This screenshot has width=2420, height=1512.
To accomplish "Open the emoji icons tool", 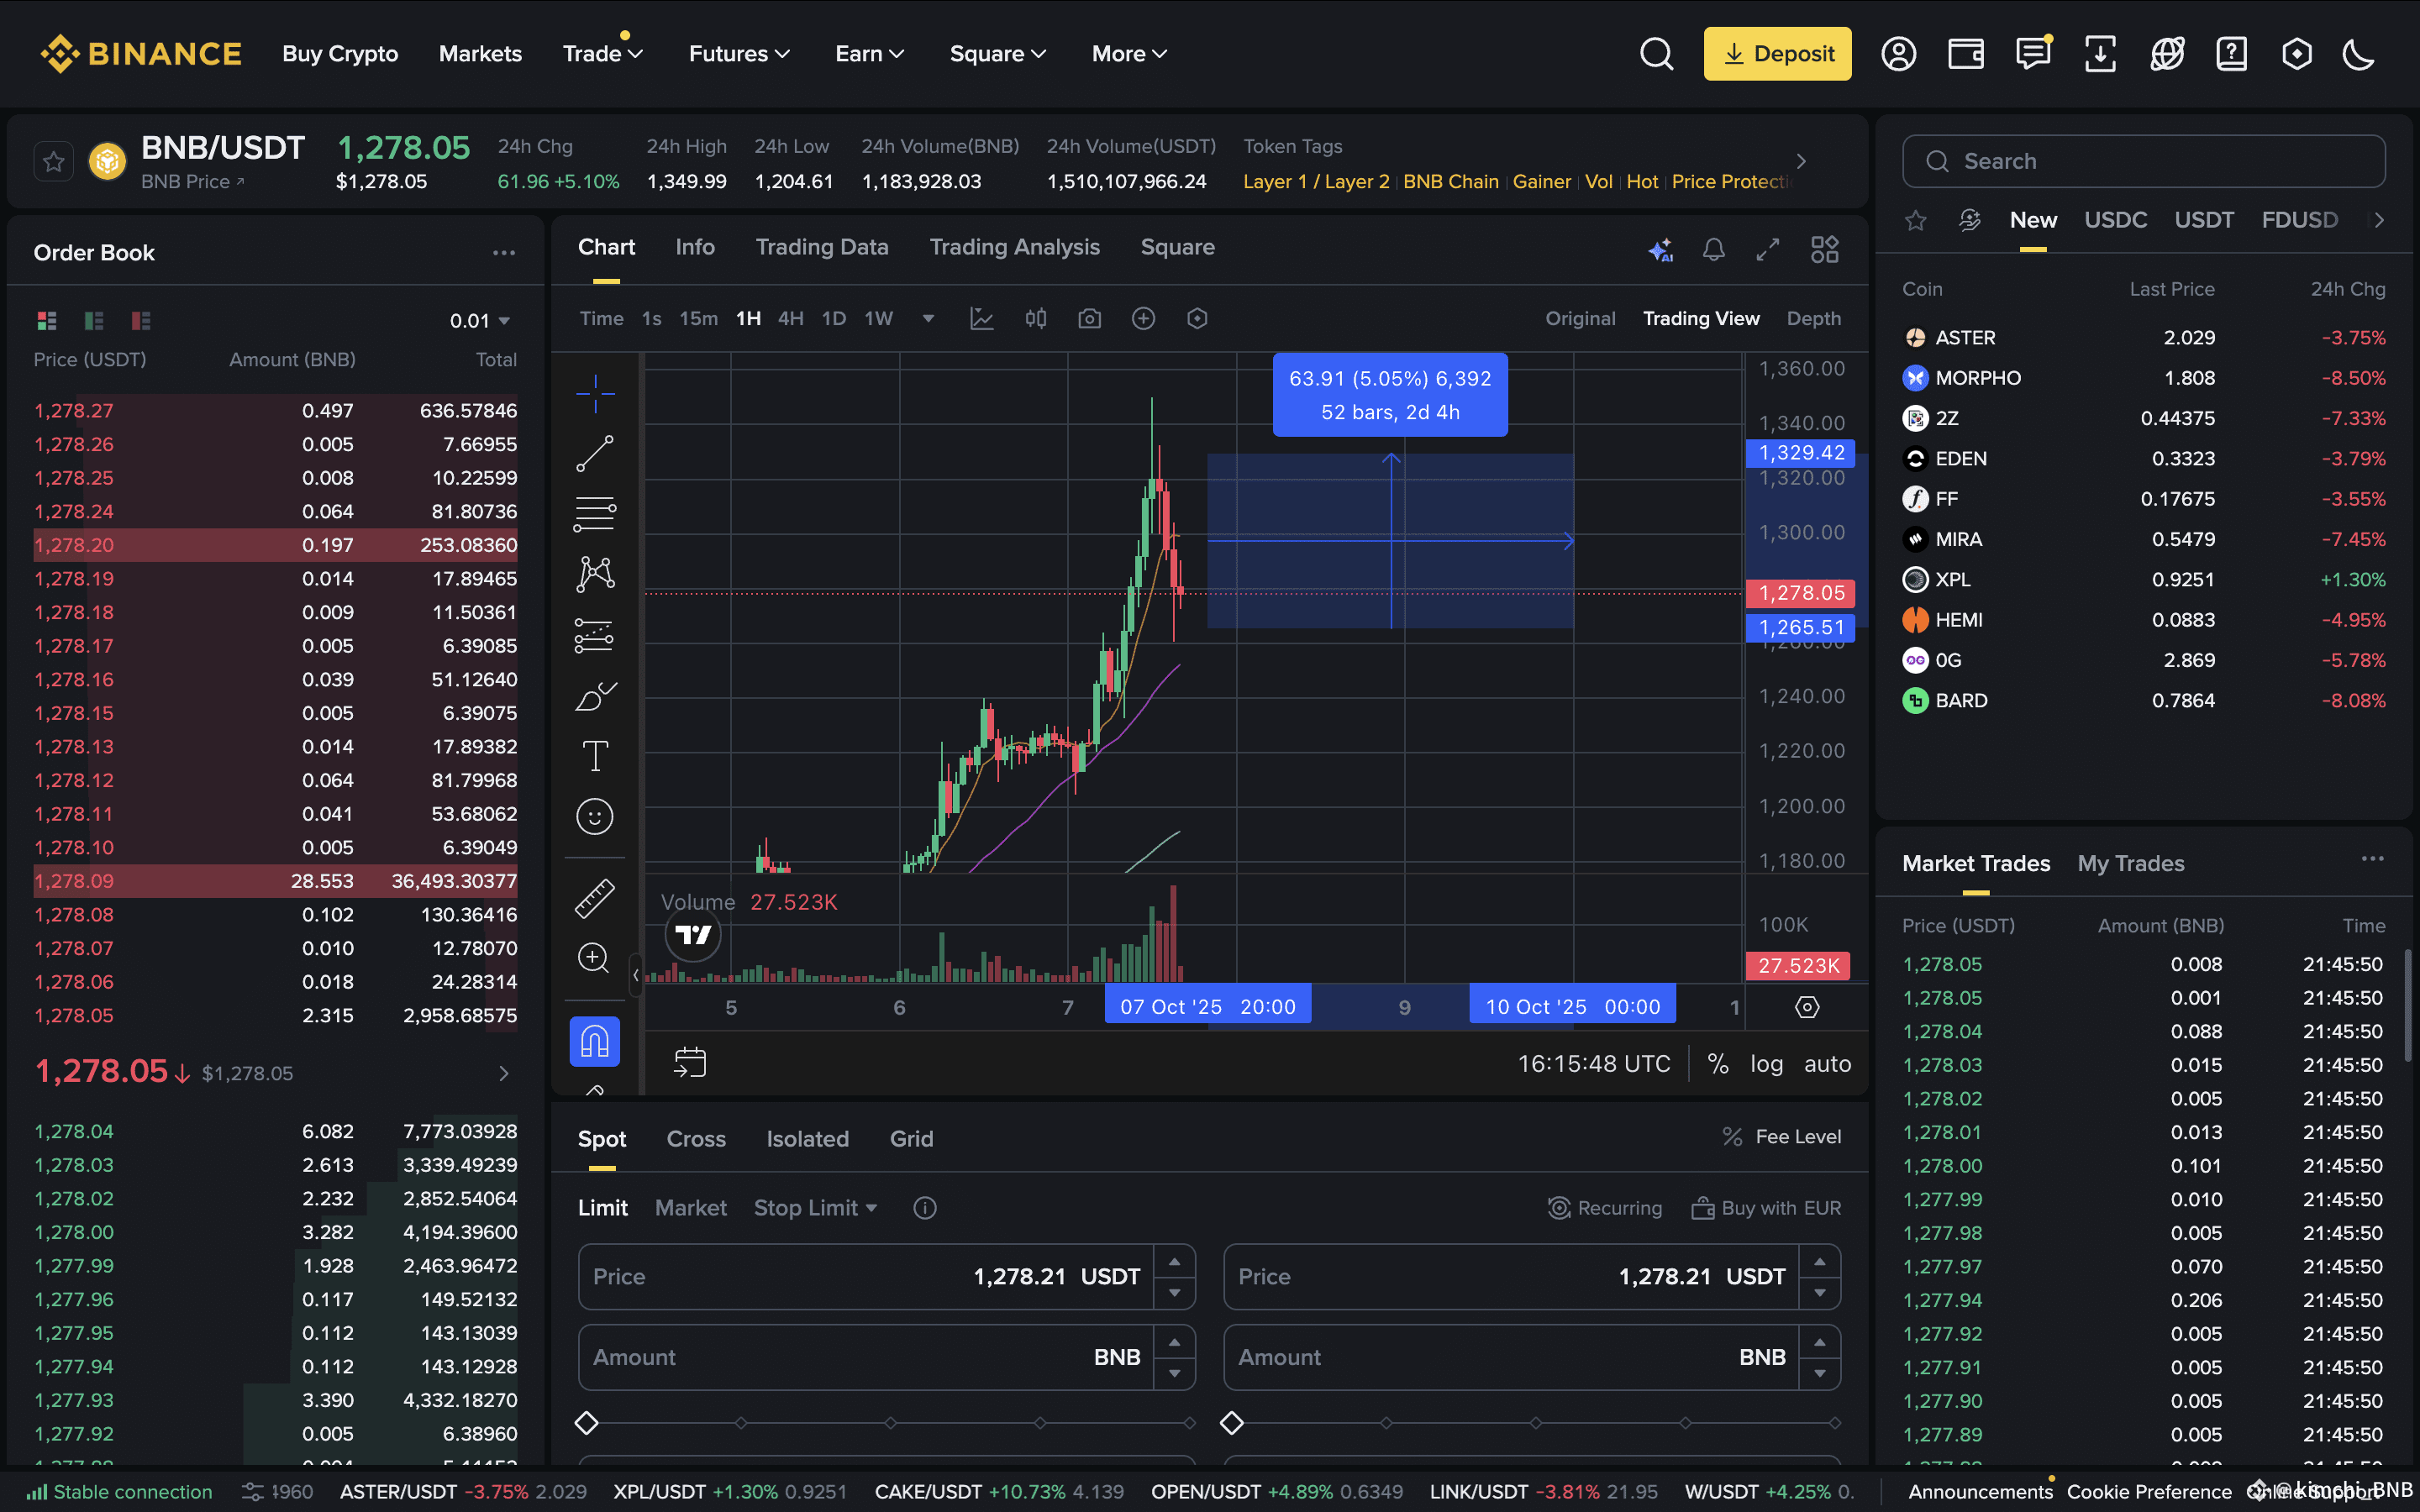I will pos(594,817).
